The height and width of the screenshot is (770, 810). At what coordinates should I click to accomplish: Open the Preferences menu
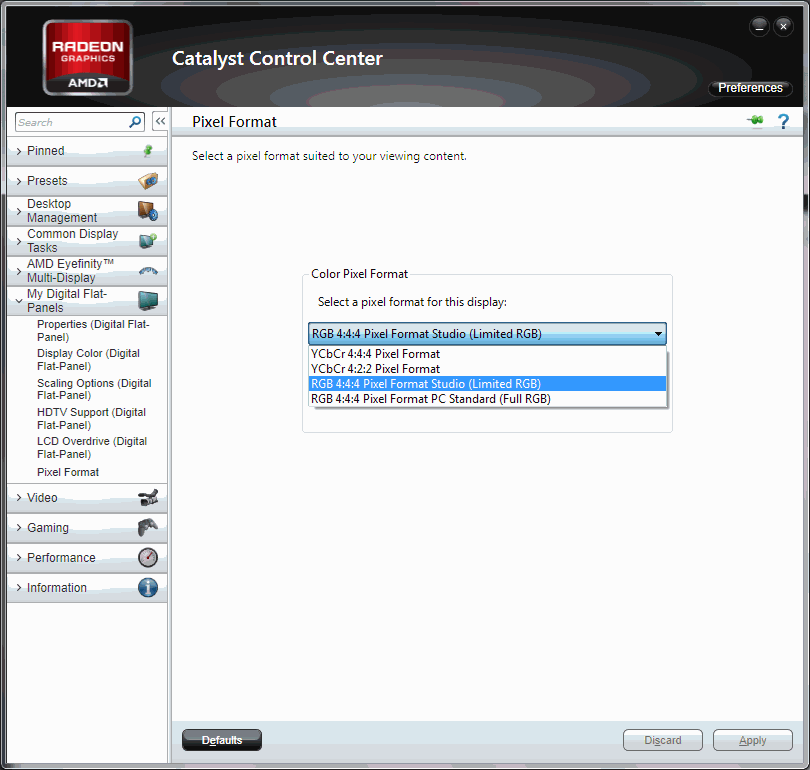tap(750, 88)
